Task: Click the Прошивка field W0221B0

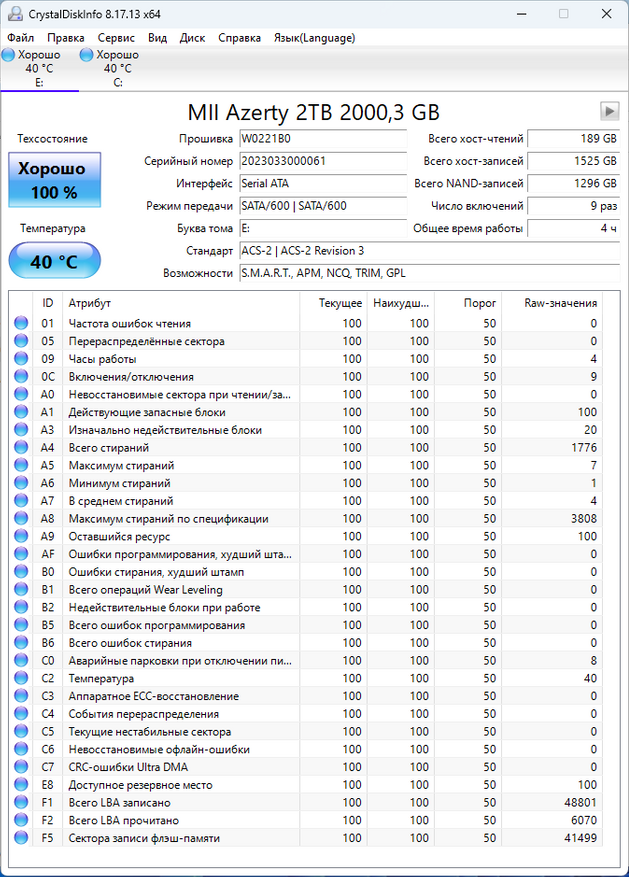Action: (323, 139)
